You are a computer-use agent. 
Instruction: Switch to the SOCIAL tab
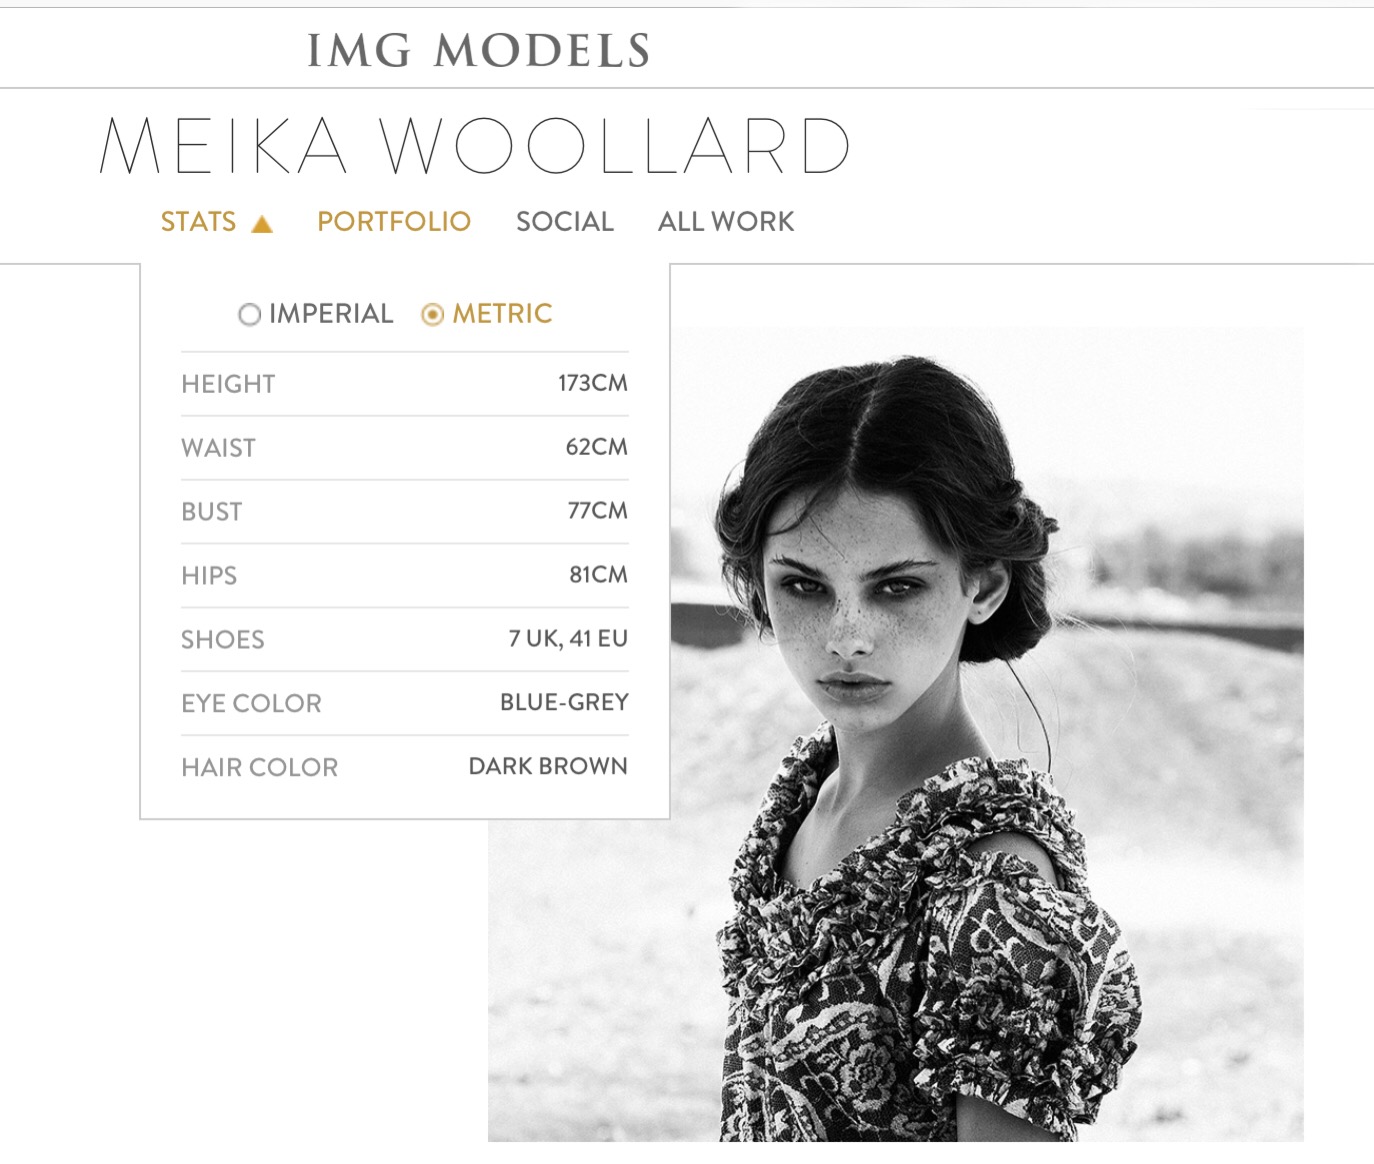coord(565,221)
